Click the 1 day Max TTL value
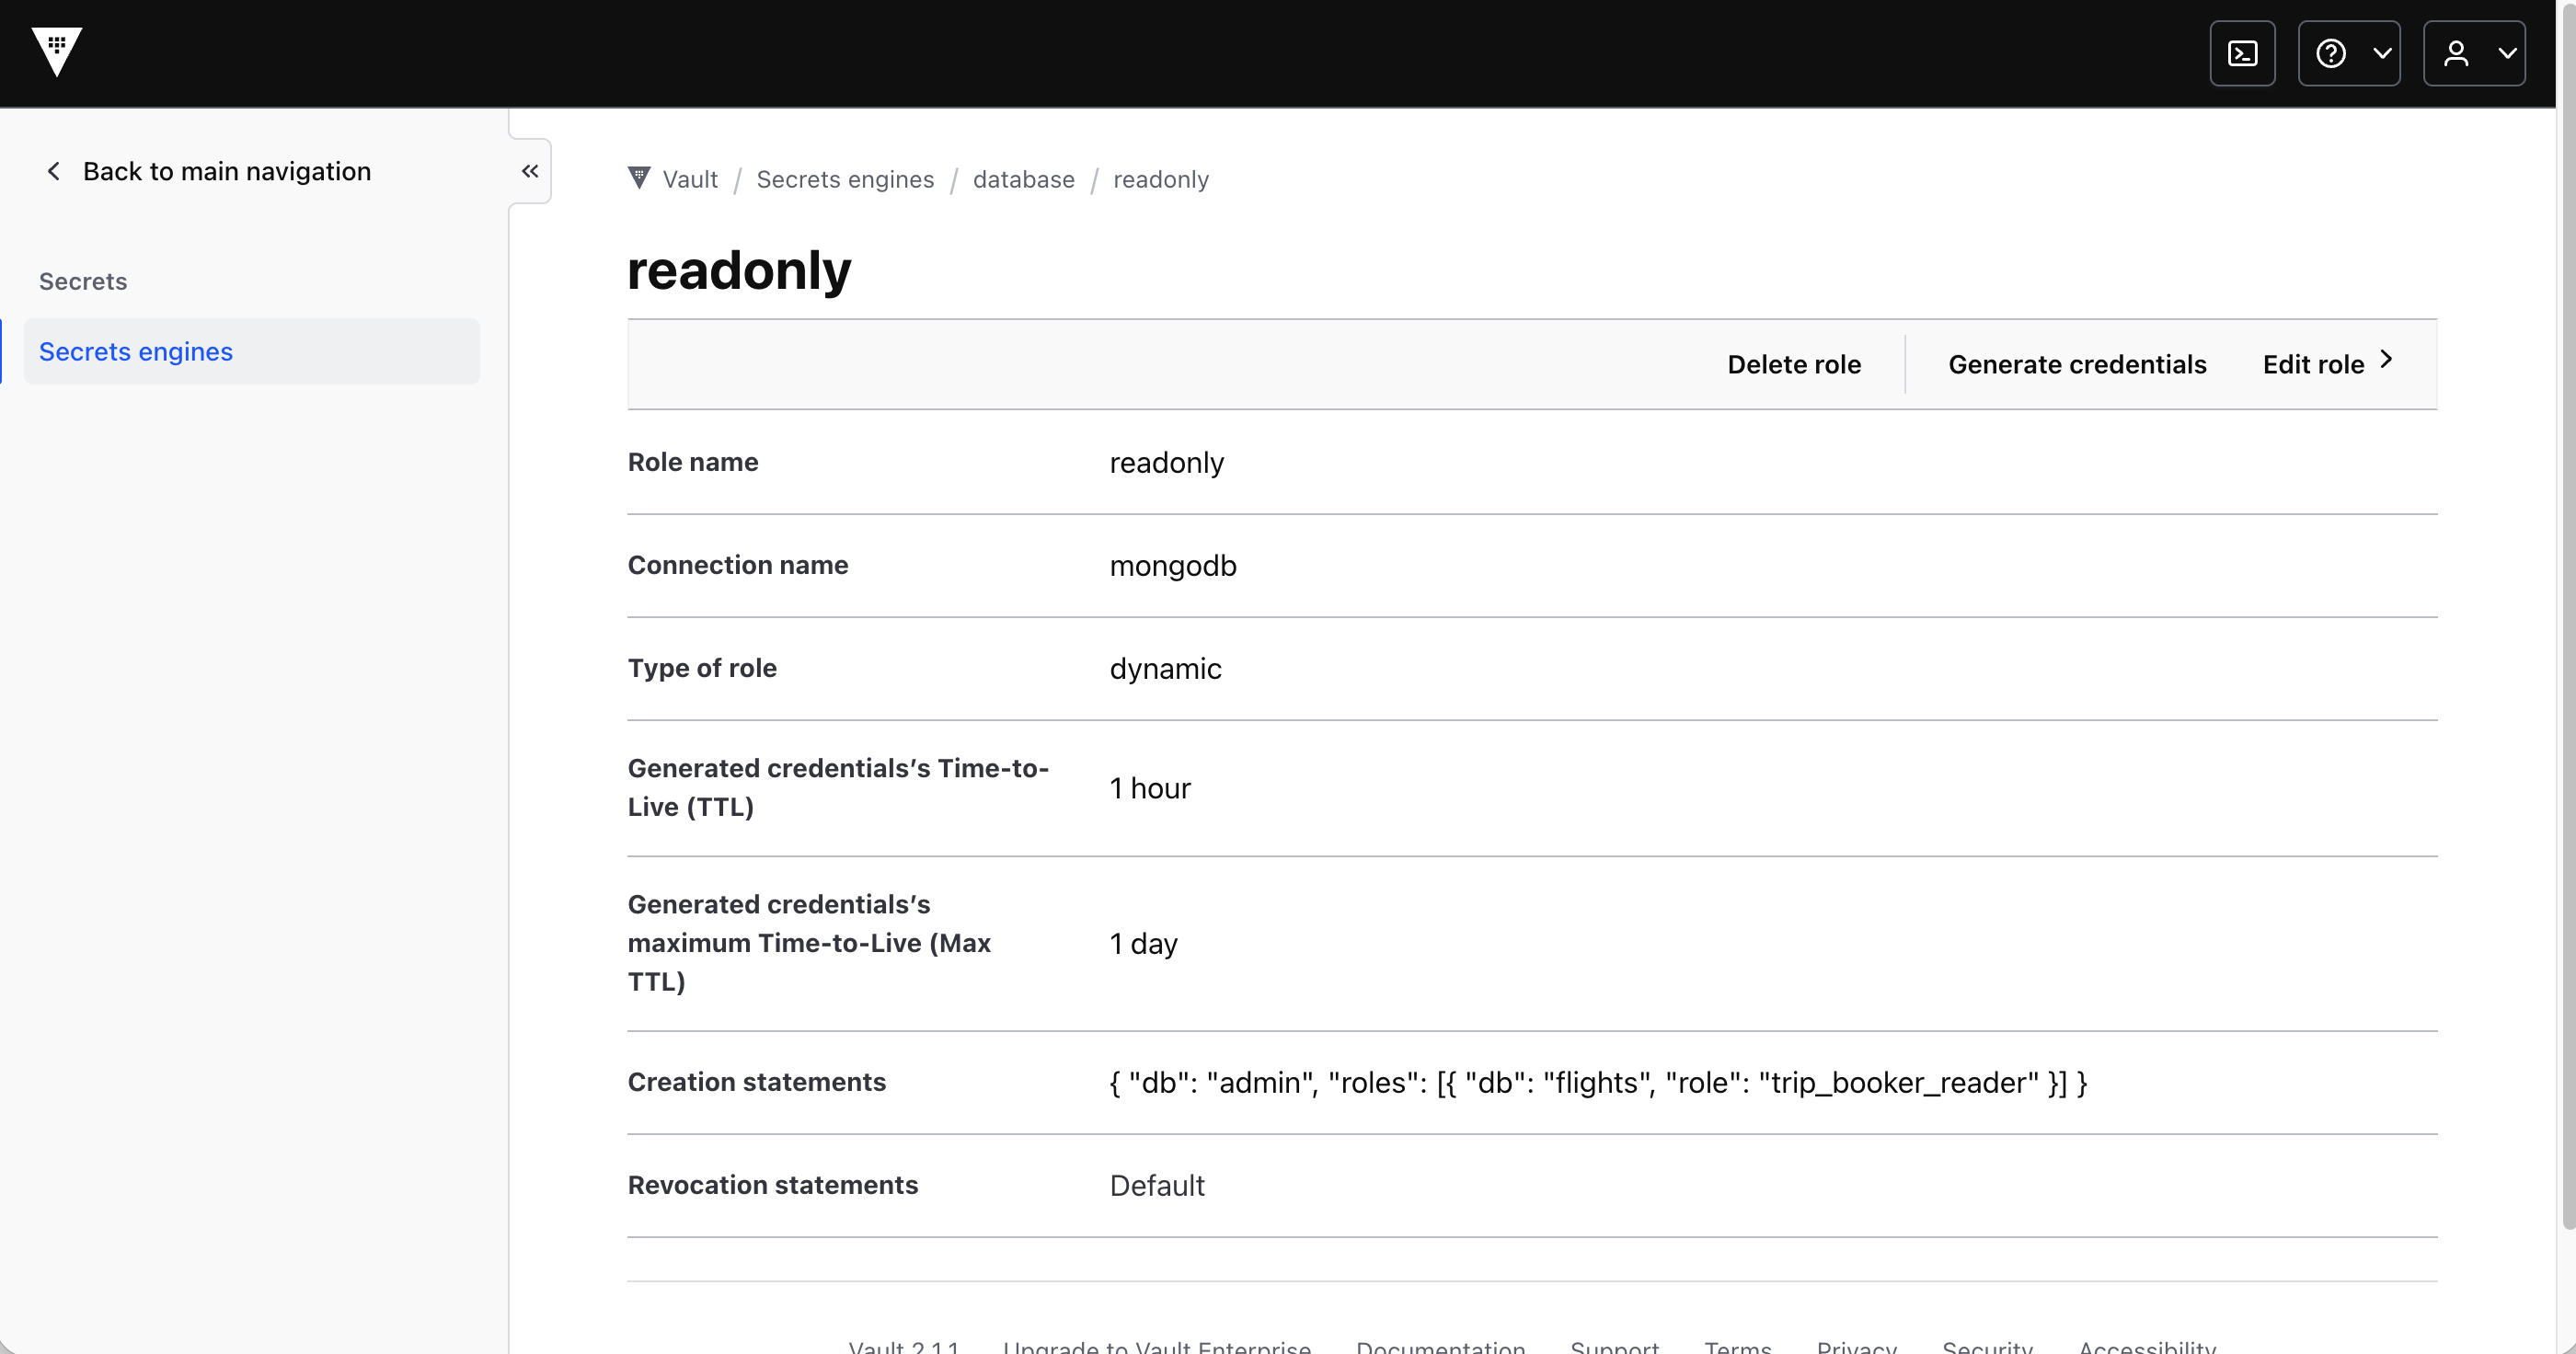2576x1354 pixels. [1143, 943]
